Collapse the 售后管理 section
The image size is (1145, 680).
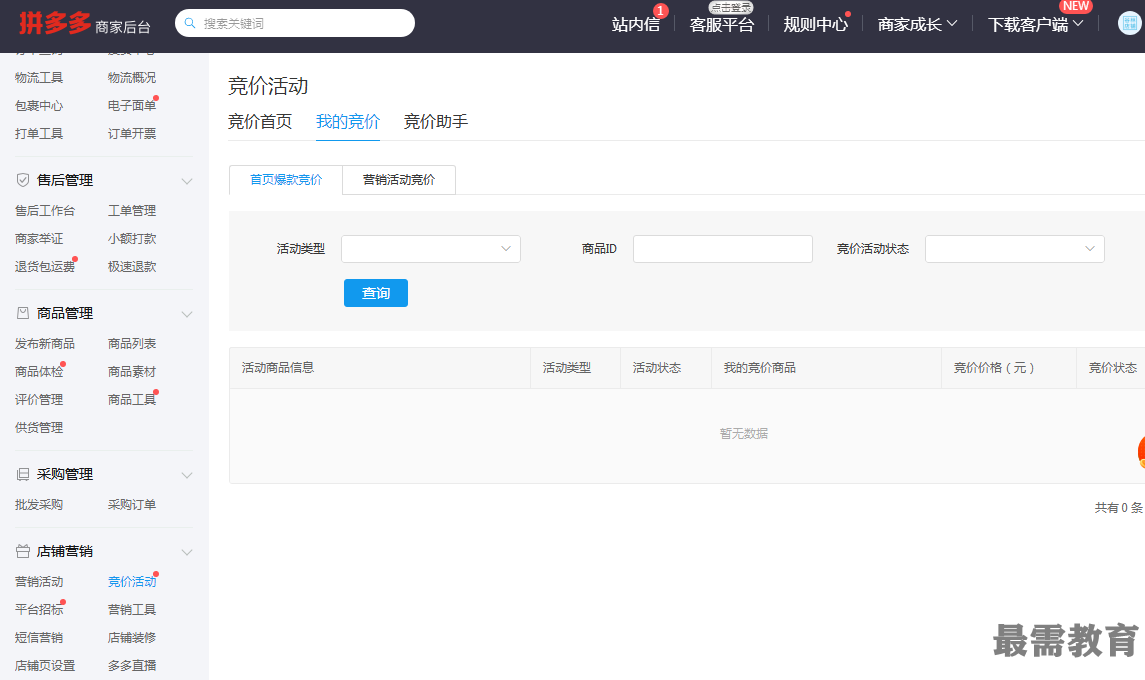click(x=187, y=180)
